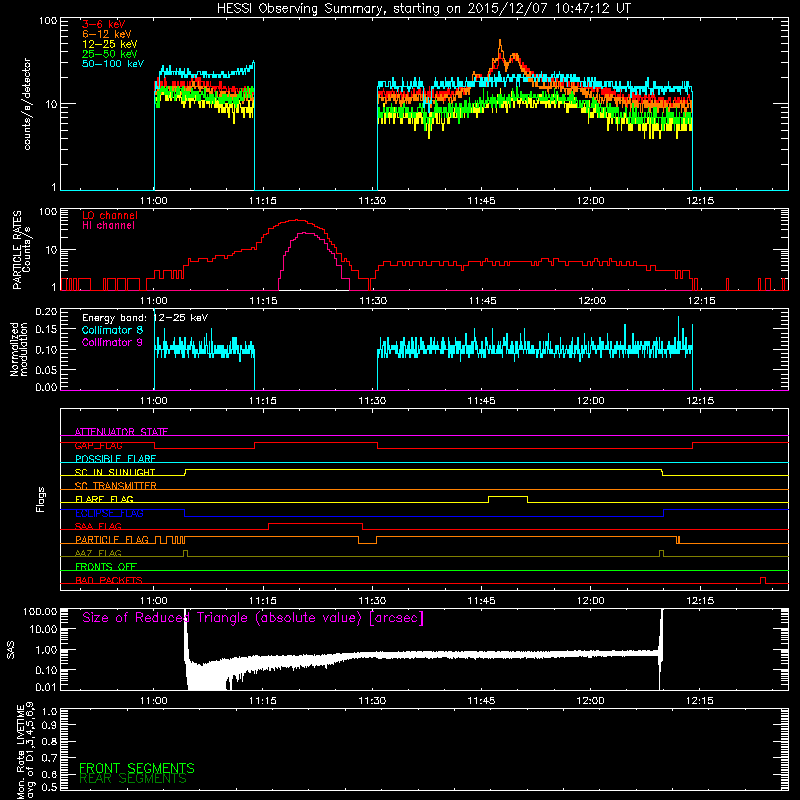800x800 pixels.
Task: Click the PARTICLE_FLAG label
Action: click(x=112, y=539)
